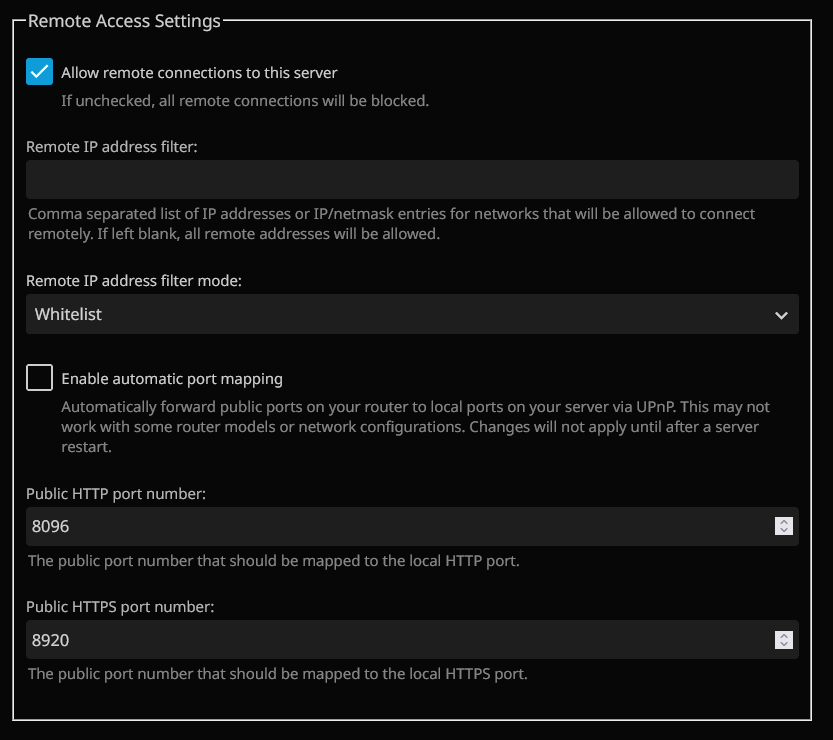Click inside the Remote IP address filter field
This screenshot has width=833, height=740.
click(412, 180)
